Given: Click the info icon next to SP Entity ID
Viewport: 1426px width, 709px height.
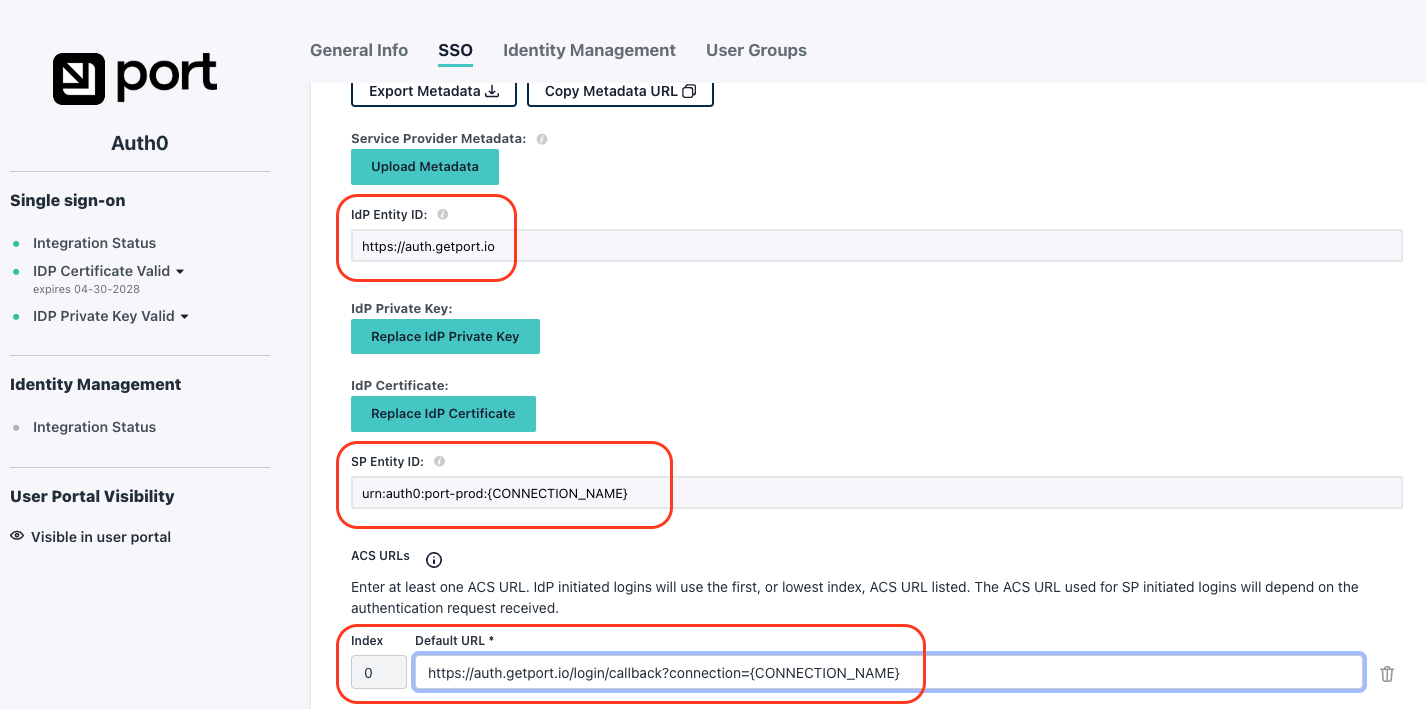Looking at the screenshot, I should click(439, 461).
